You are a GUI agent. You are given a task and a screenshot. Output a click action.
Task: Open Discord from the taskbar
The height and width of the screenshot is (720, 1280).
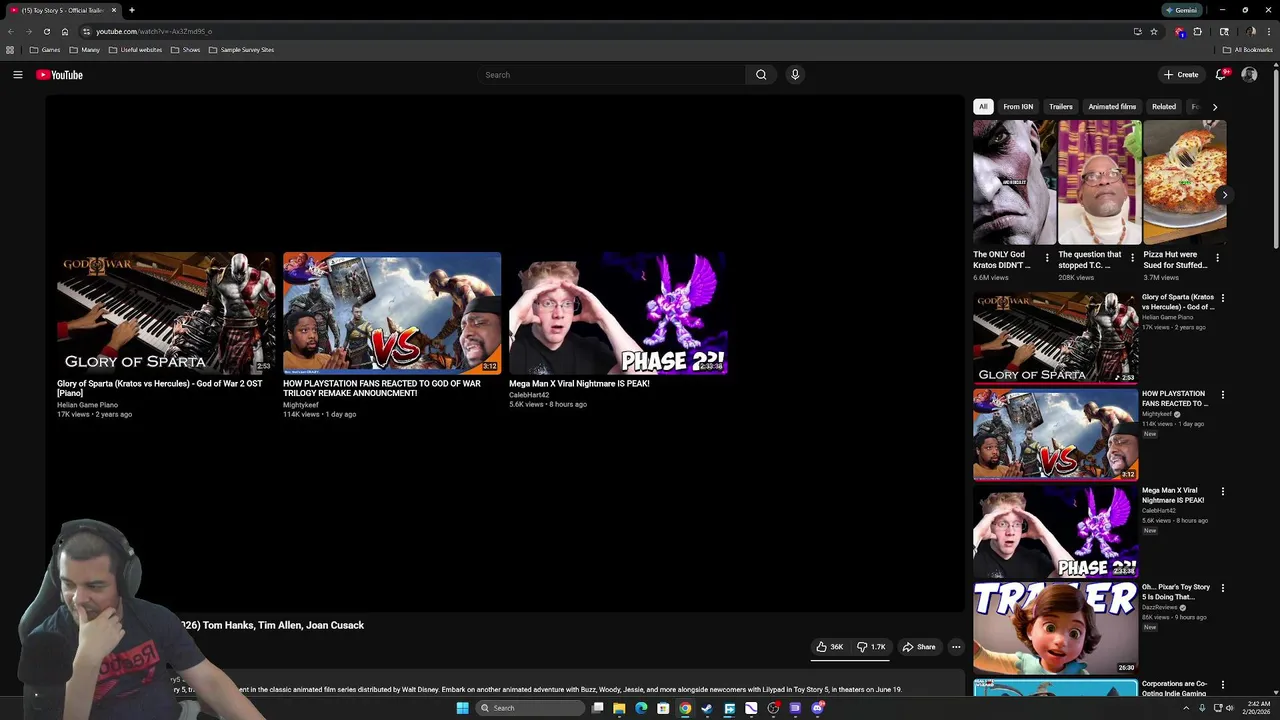[817, 708]
